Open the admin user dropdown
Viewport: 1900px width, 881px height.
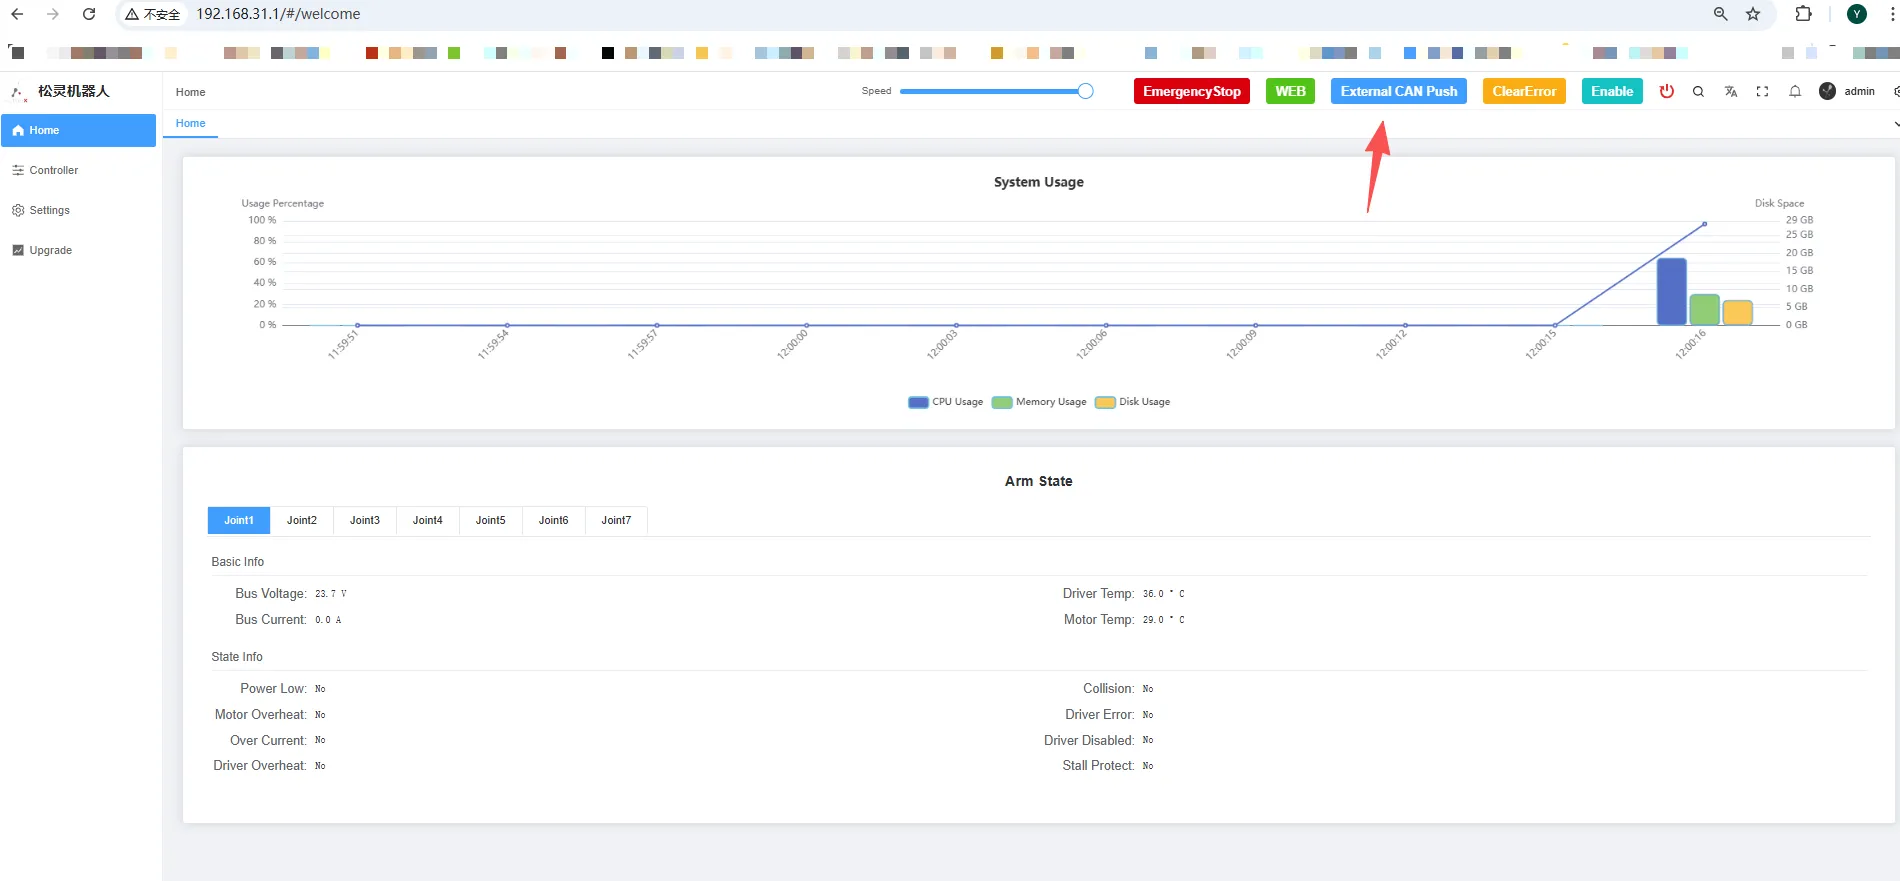1847,91
